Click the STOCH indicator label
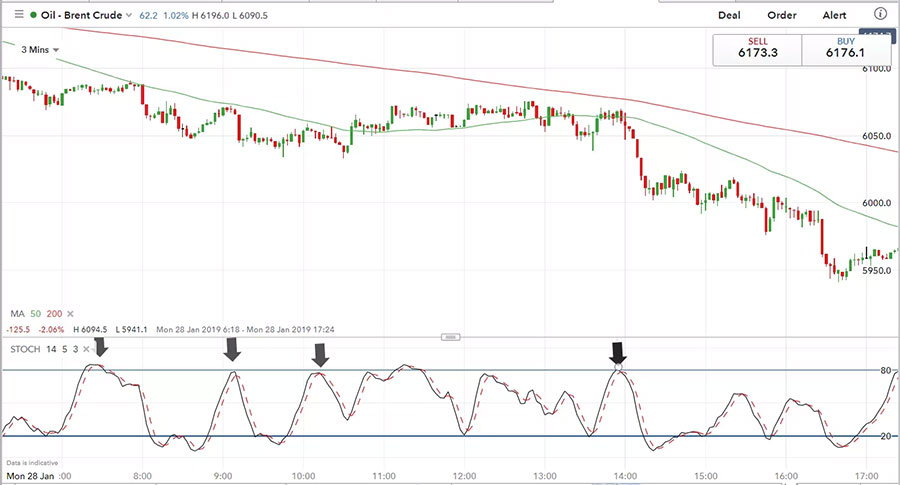Screen dimensions: 900x485 [25, 349]
